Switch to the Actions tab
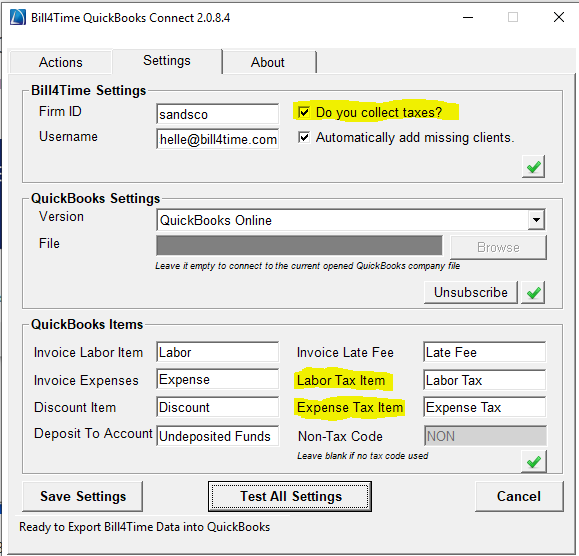The height and width of the screenshot is (556, 579). click(61, 62)
